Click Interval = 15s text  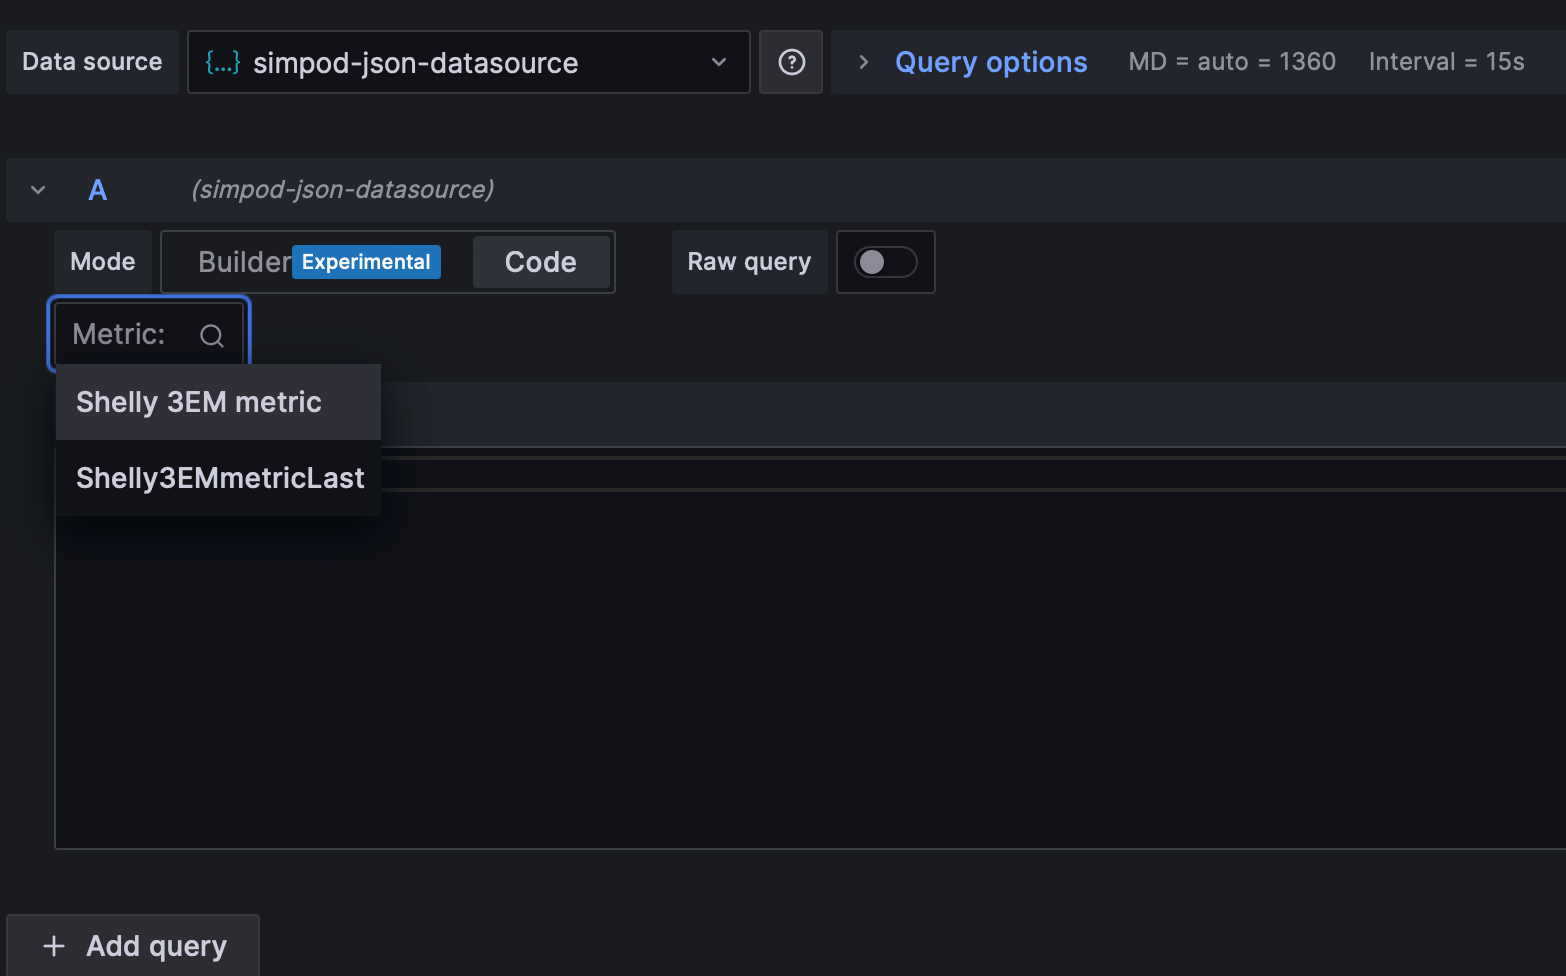1446,62
